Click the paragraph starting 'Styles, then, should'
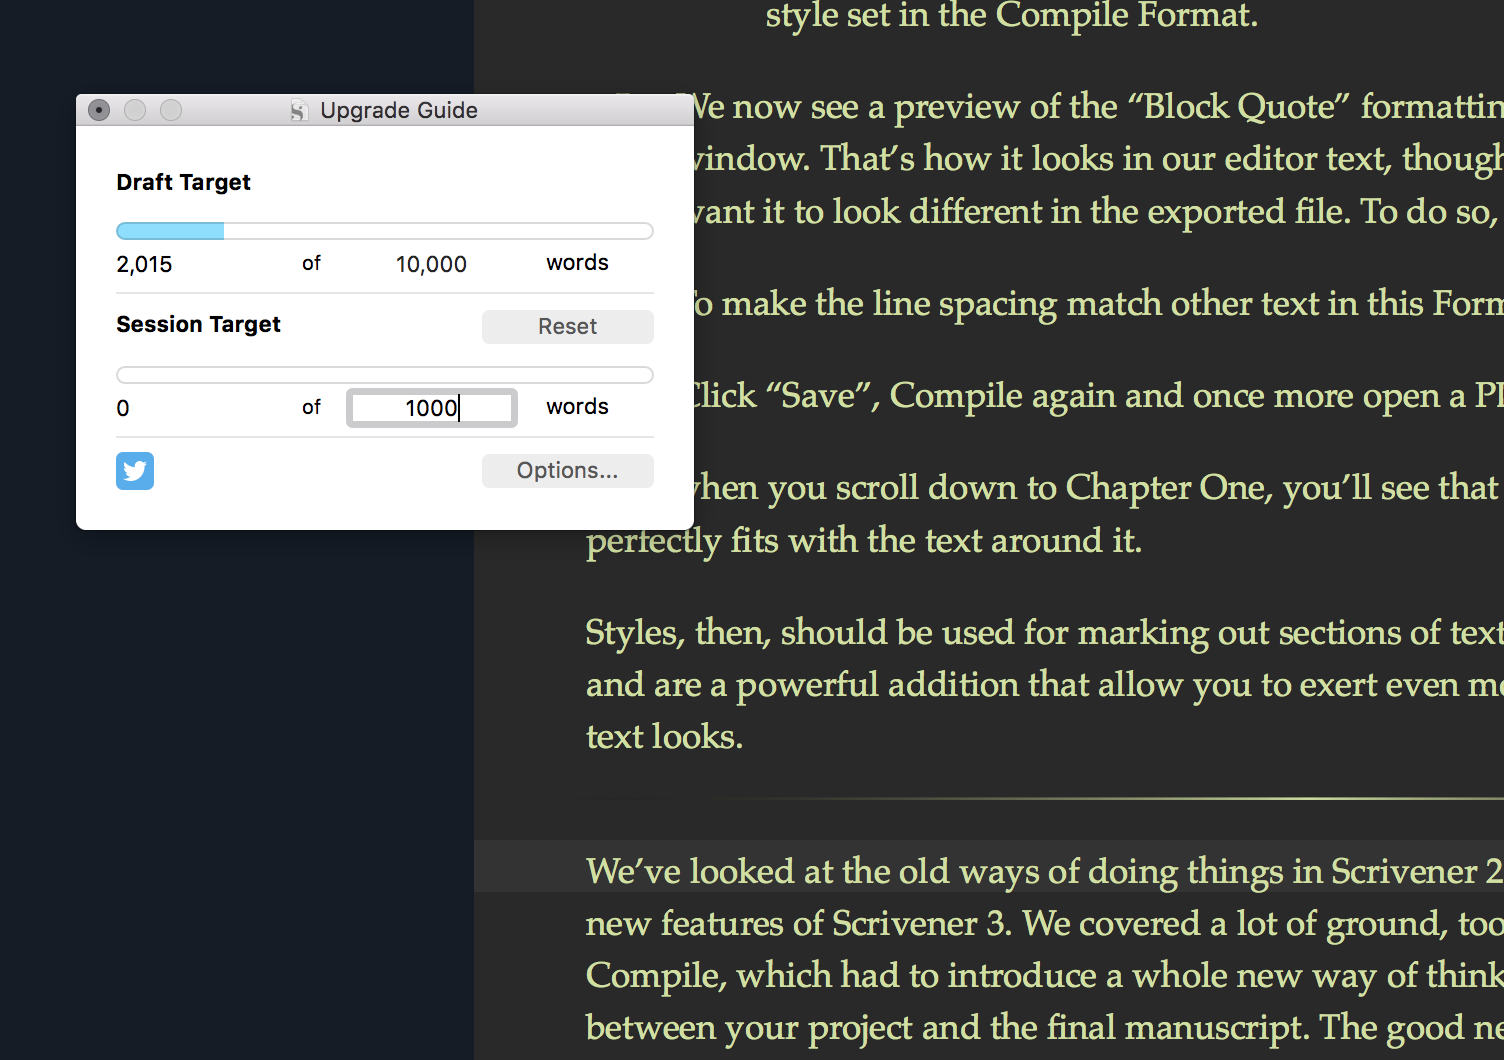1504x1060 pixels. (1044, 685)
